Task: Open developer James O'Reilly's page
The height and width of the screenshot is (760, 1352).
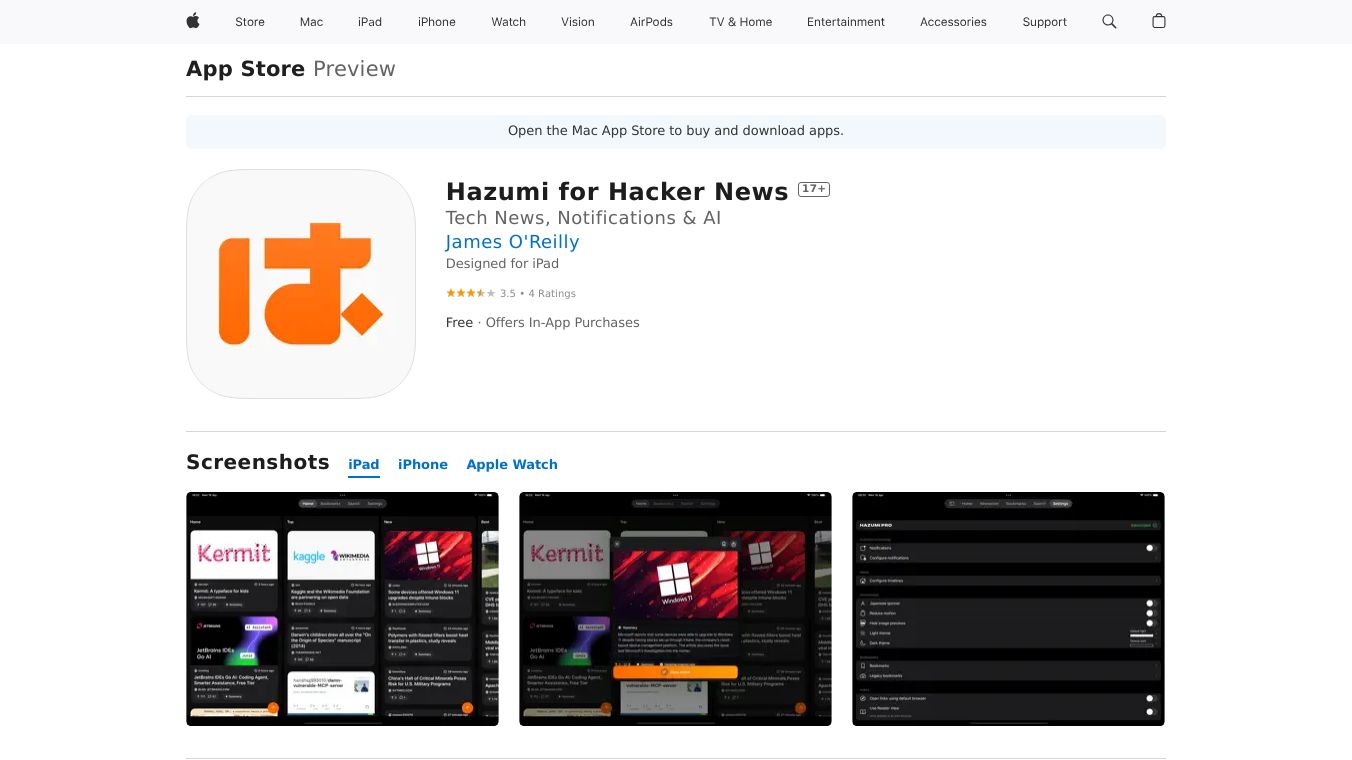Action: [512, 242]
